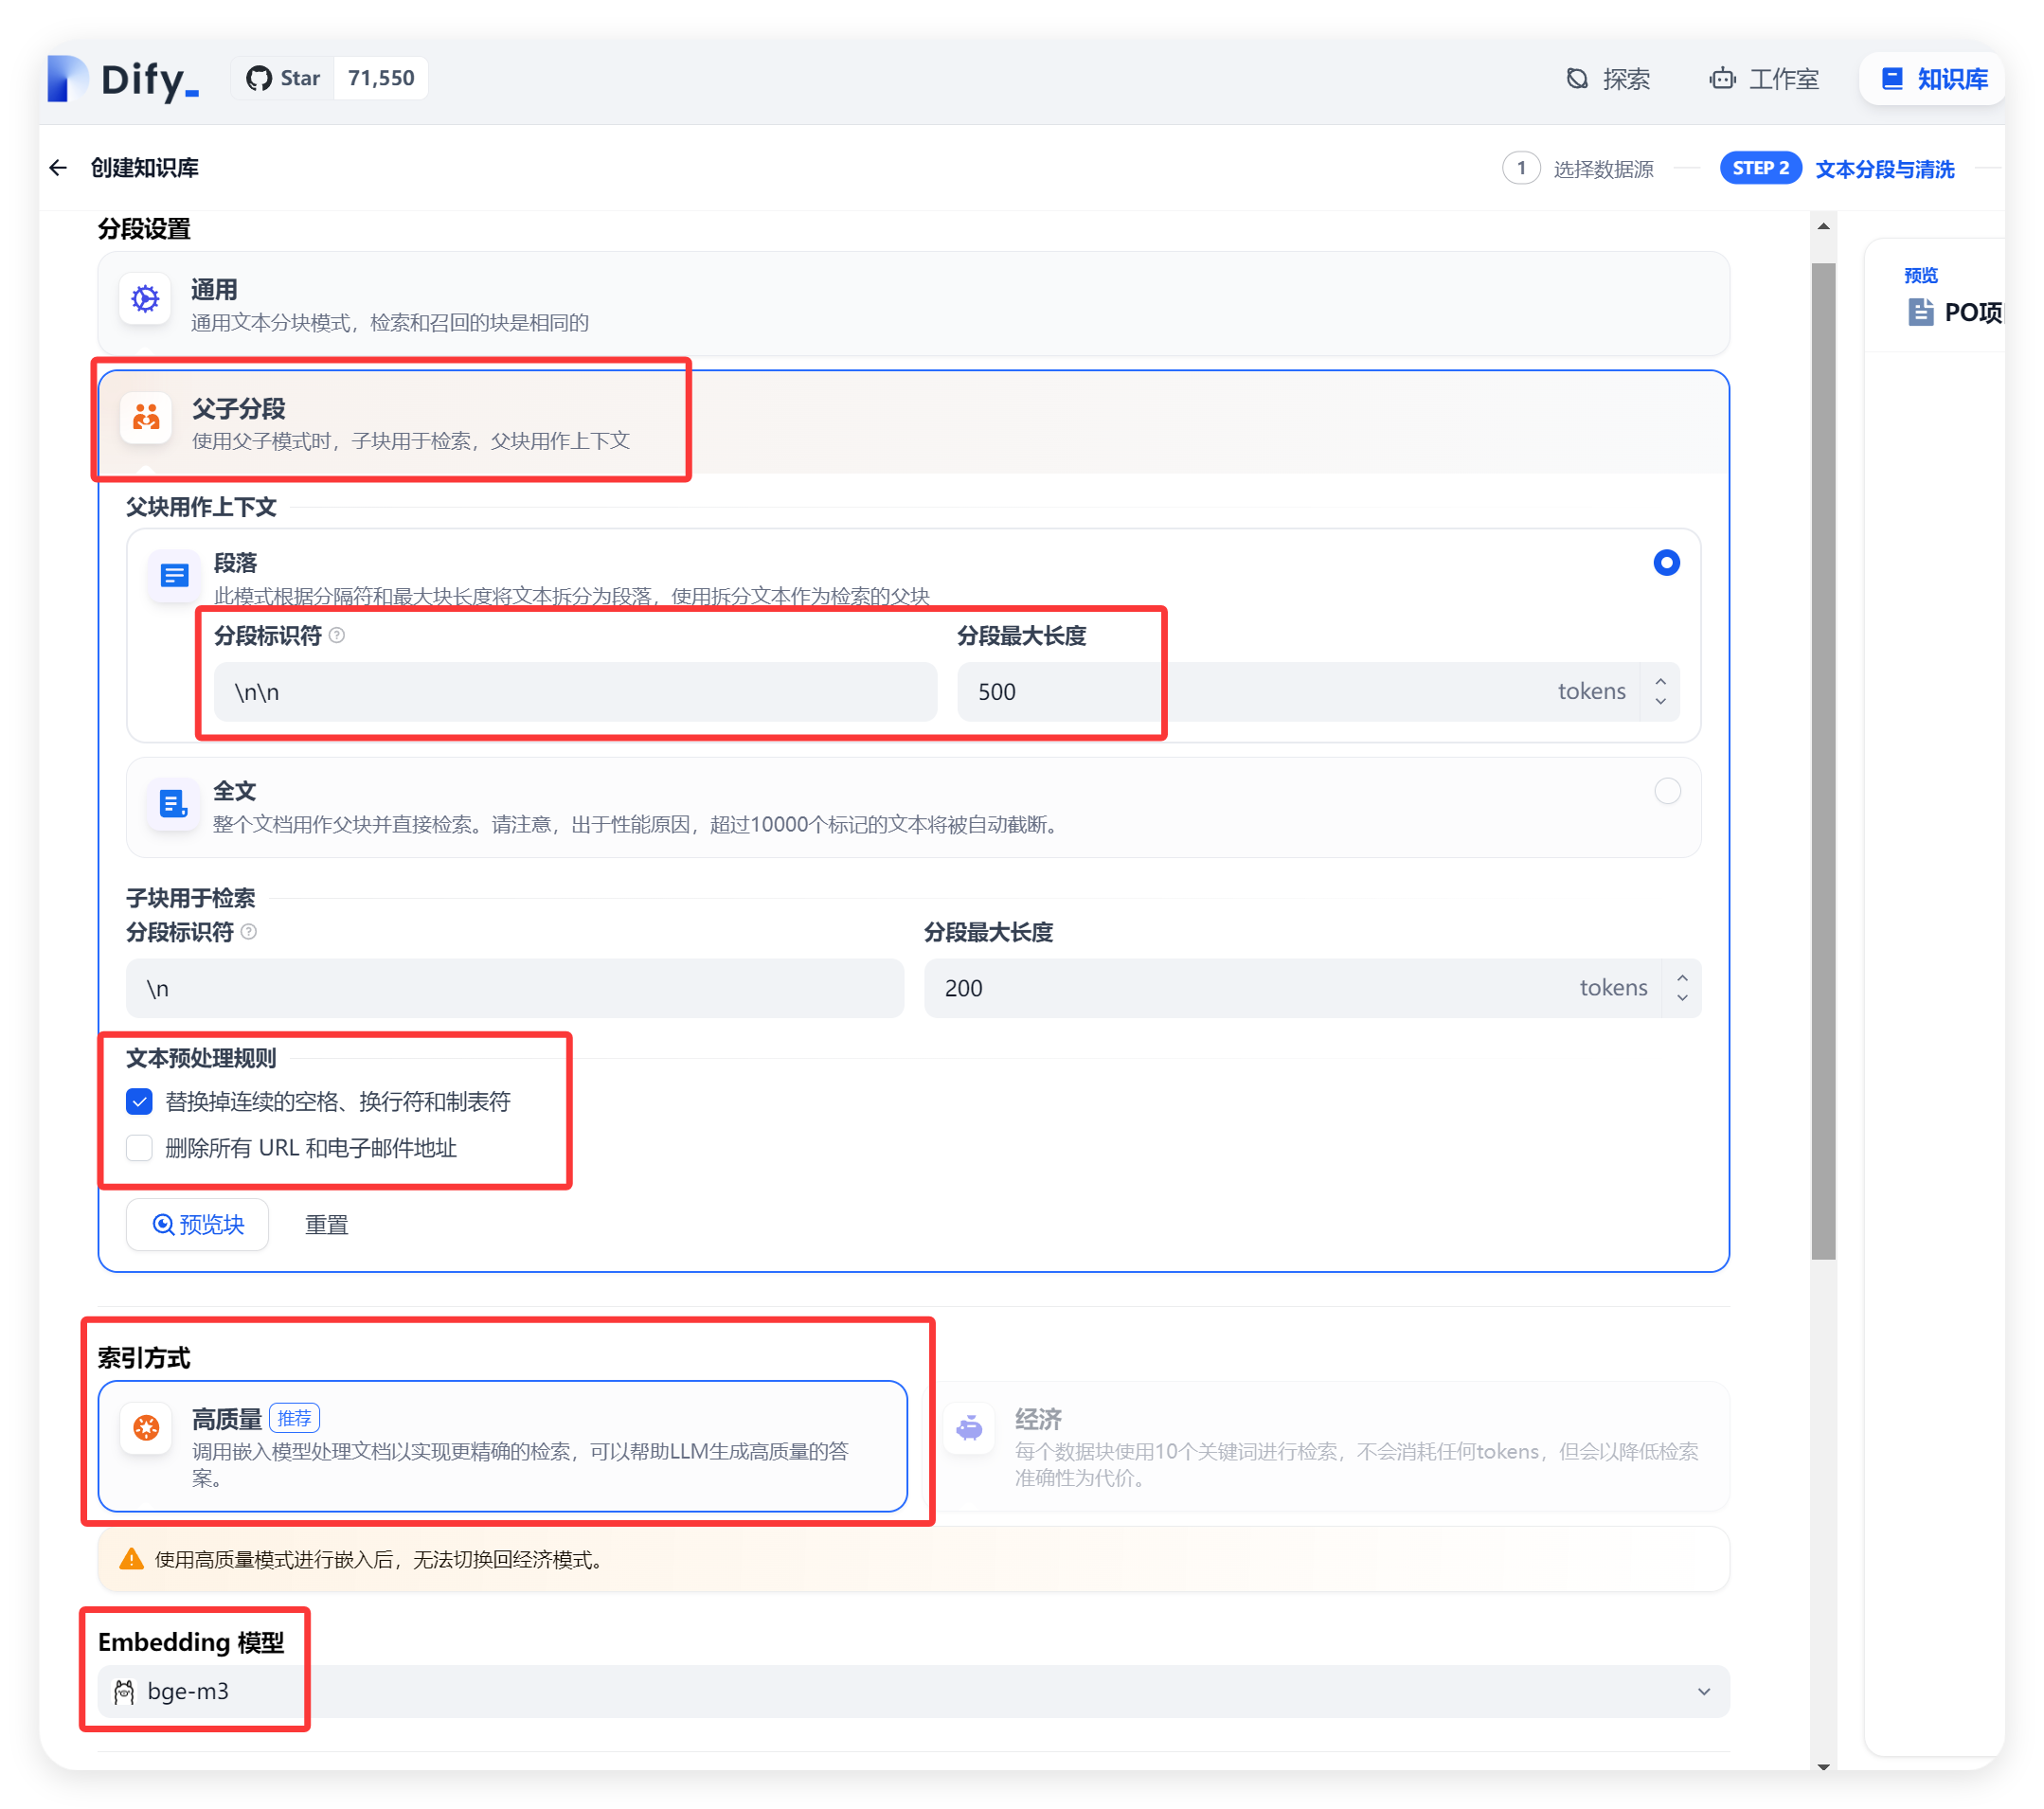Click the 父子分段 orange people icon

[146, 417]
